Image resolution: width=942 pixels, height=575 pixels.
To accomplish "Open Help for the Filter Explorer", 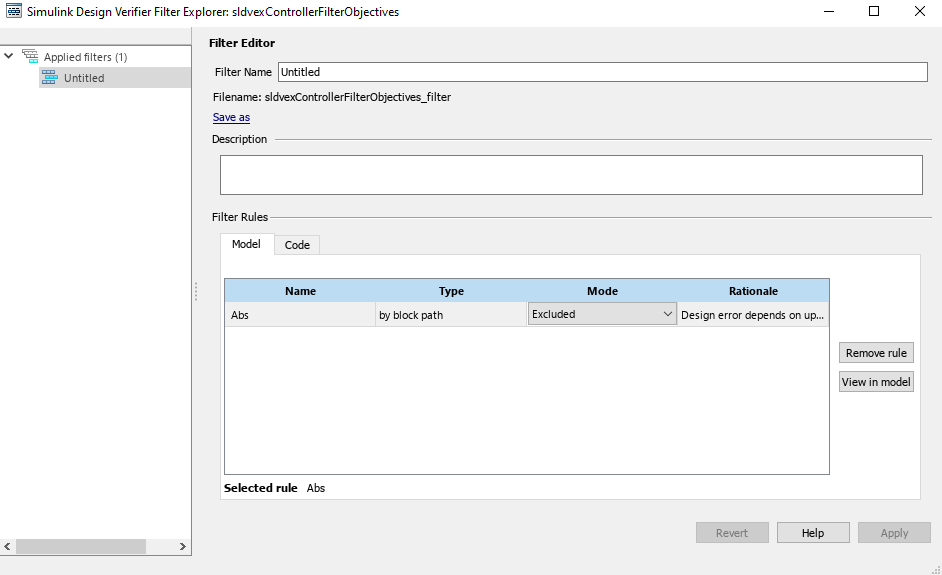I will 812,533.
